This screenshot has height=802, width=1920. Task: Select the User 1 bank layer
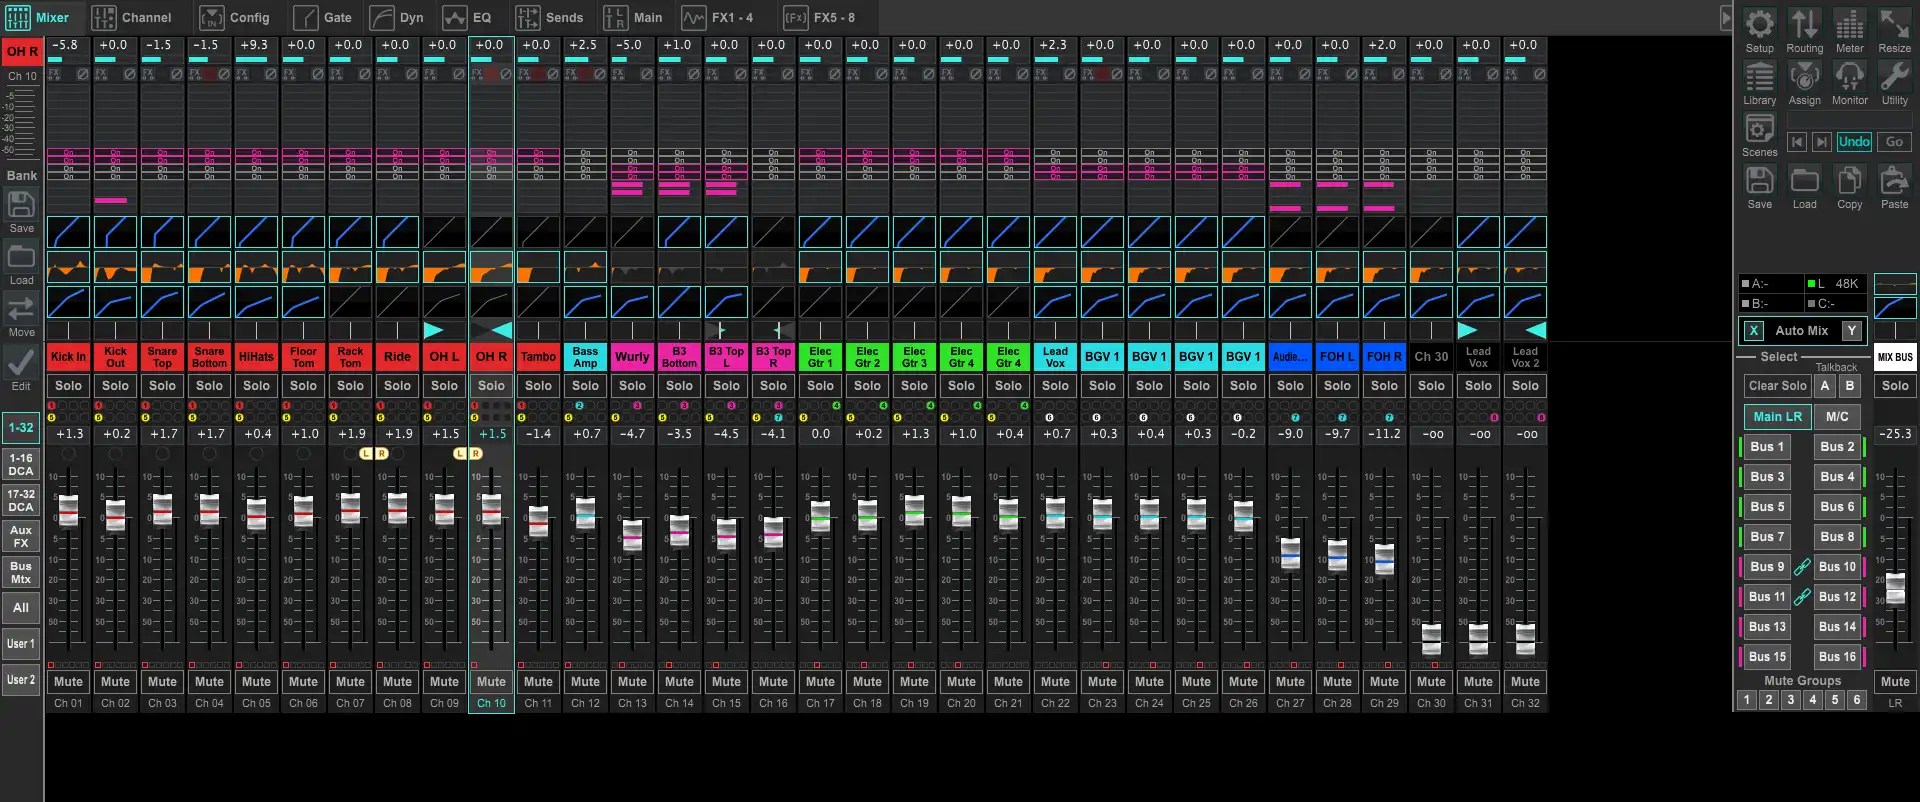coord(21,644)
